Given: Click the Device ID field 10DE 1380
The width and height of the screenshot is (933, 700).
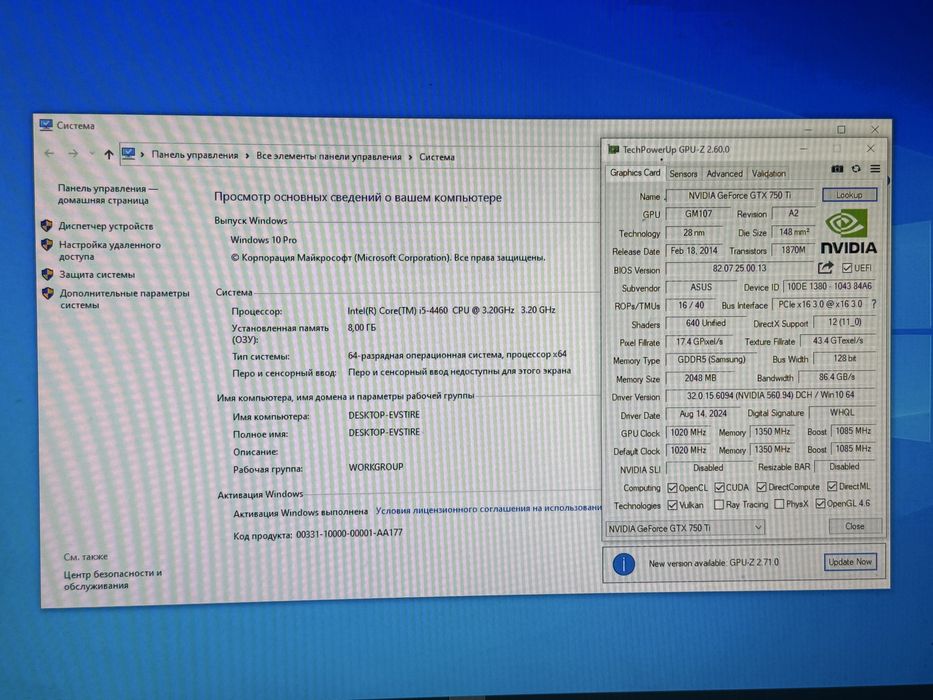Looking at the screenshot, I should point(829,286).
